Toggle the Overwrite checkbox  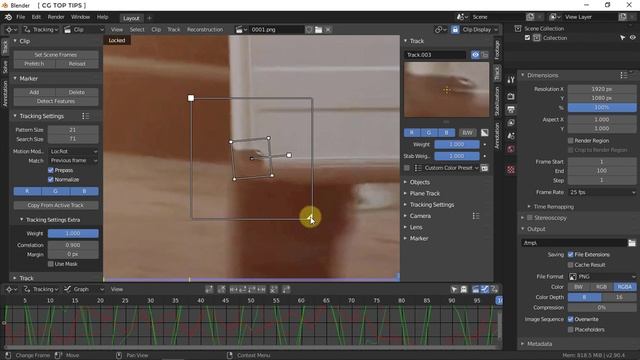(571, 319)
